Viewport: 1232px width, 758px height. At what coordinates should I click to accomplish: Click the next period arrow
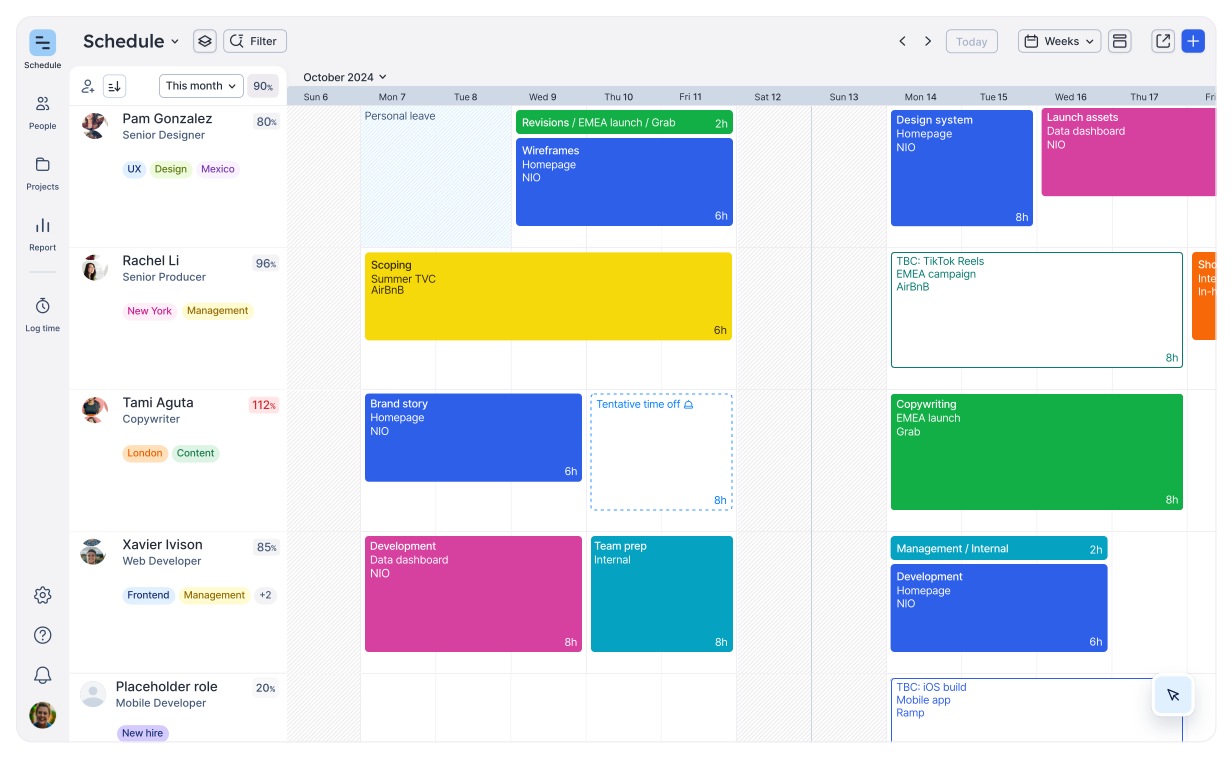click(927, 40)
